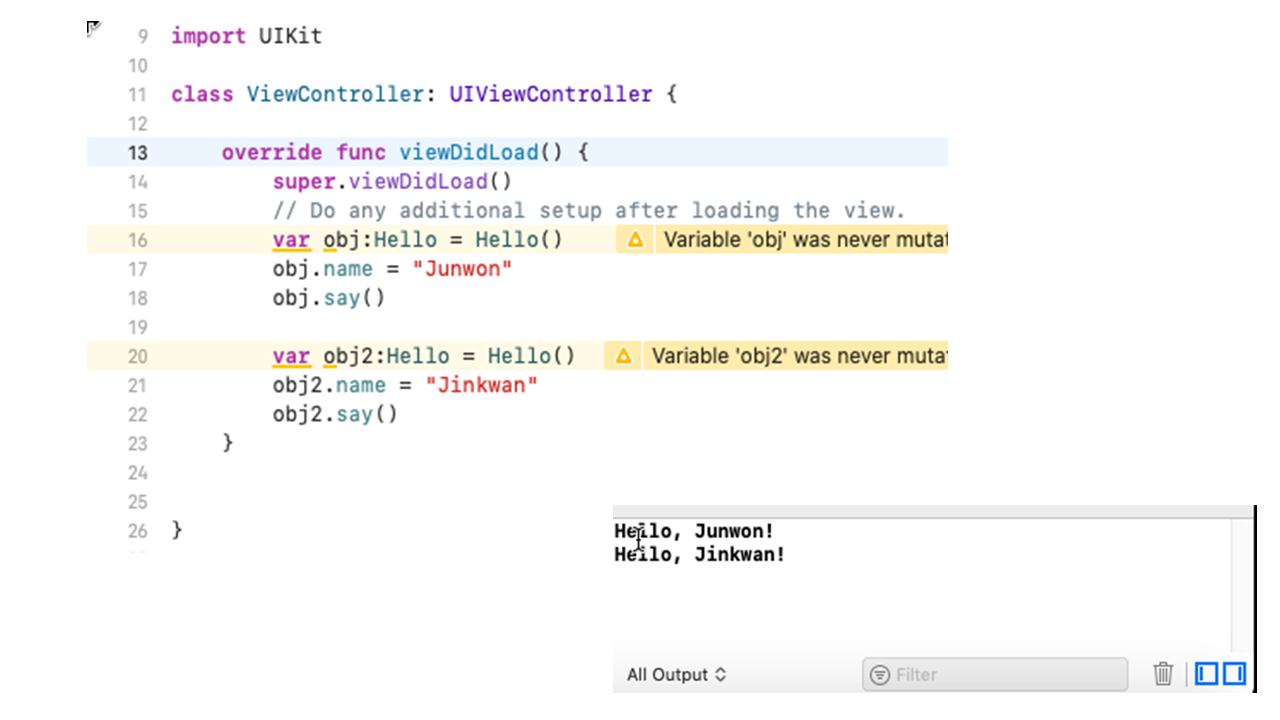Click line number 20 in the gutter
Image resolution: width=1280 pixels, height=720 pixels.
pos(137,356)
